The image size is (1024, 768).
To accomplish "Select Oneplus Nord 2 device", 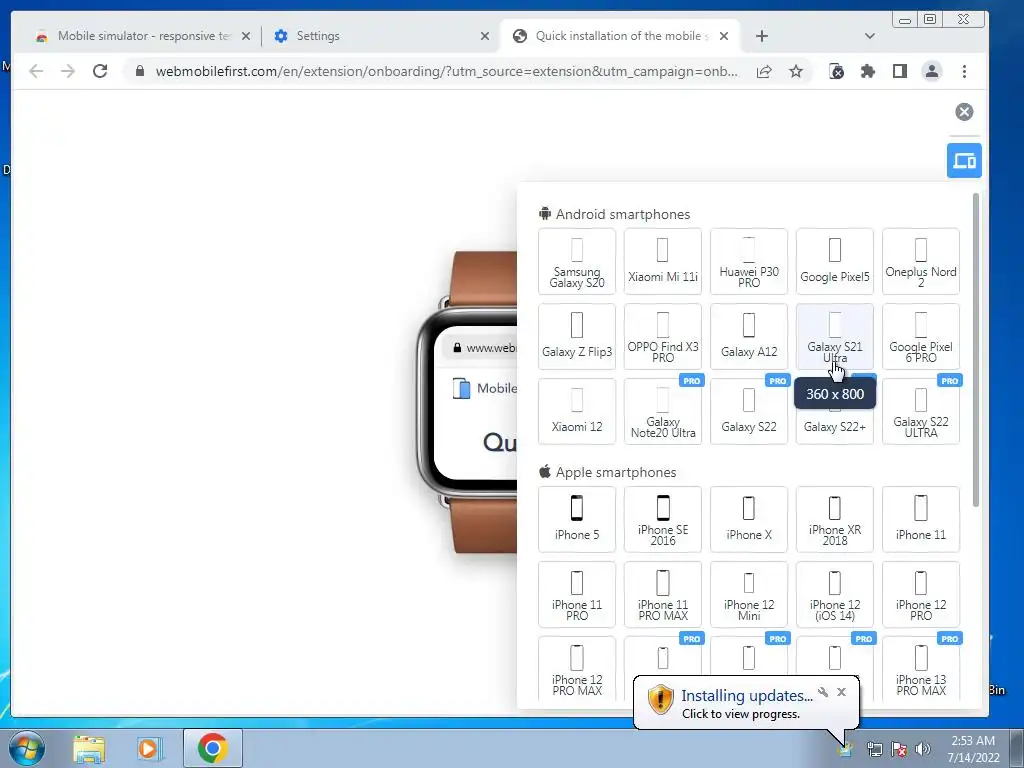I will pos(921,261).
